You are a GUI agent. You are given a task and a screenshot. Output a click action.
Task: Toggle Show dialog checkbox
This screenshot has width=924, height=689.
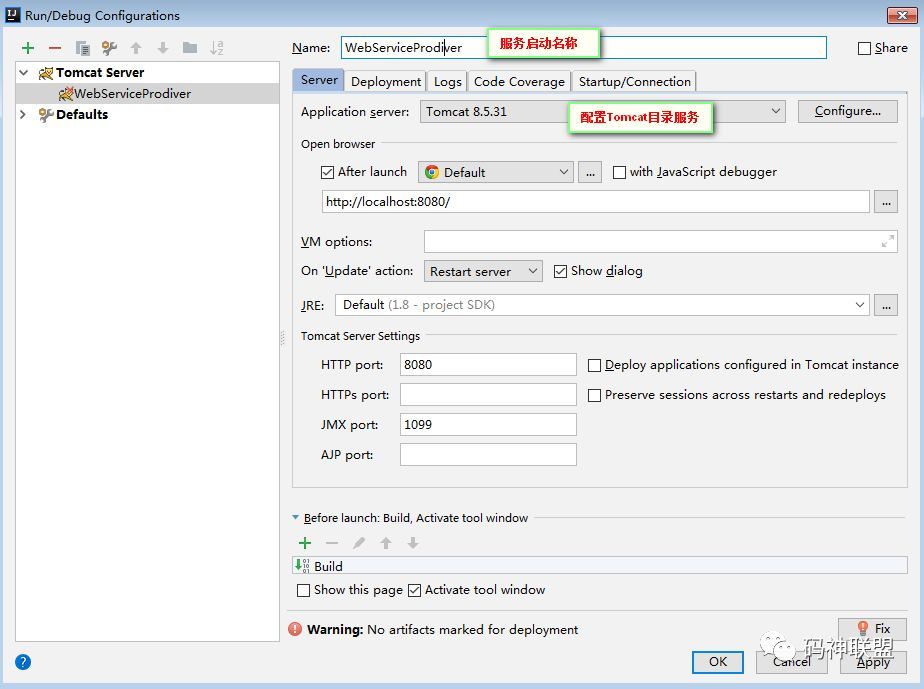(x=560, y=271)
